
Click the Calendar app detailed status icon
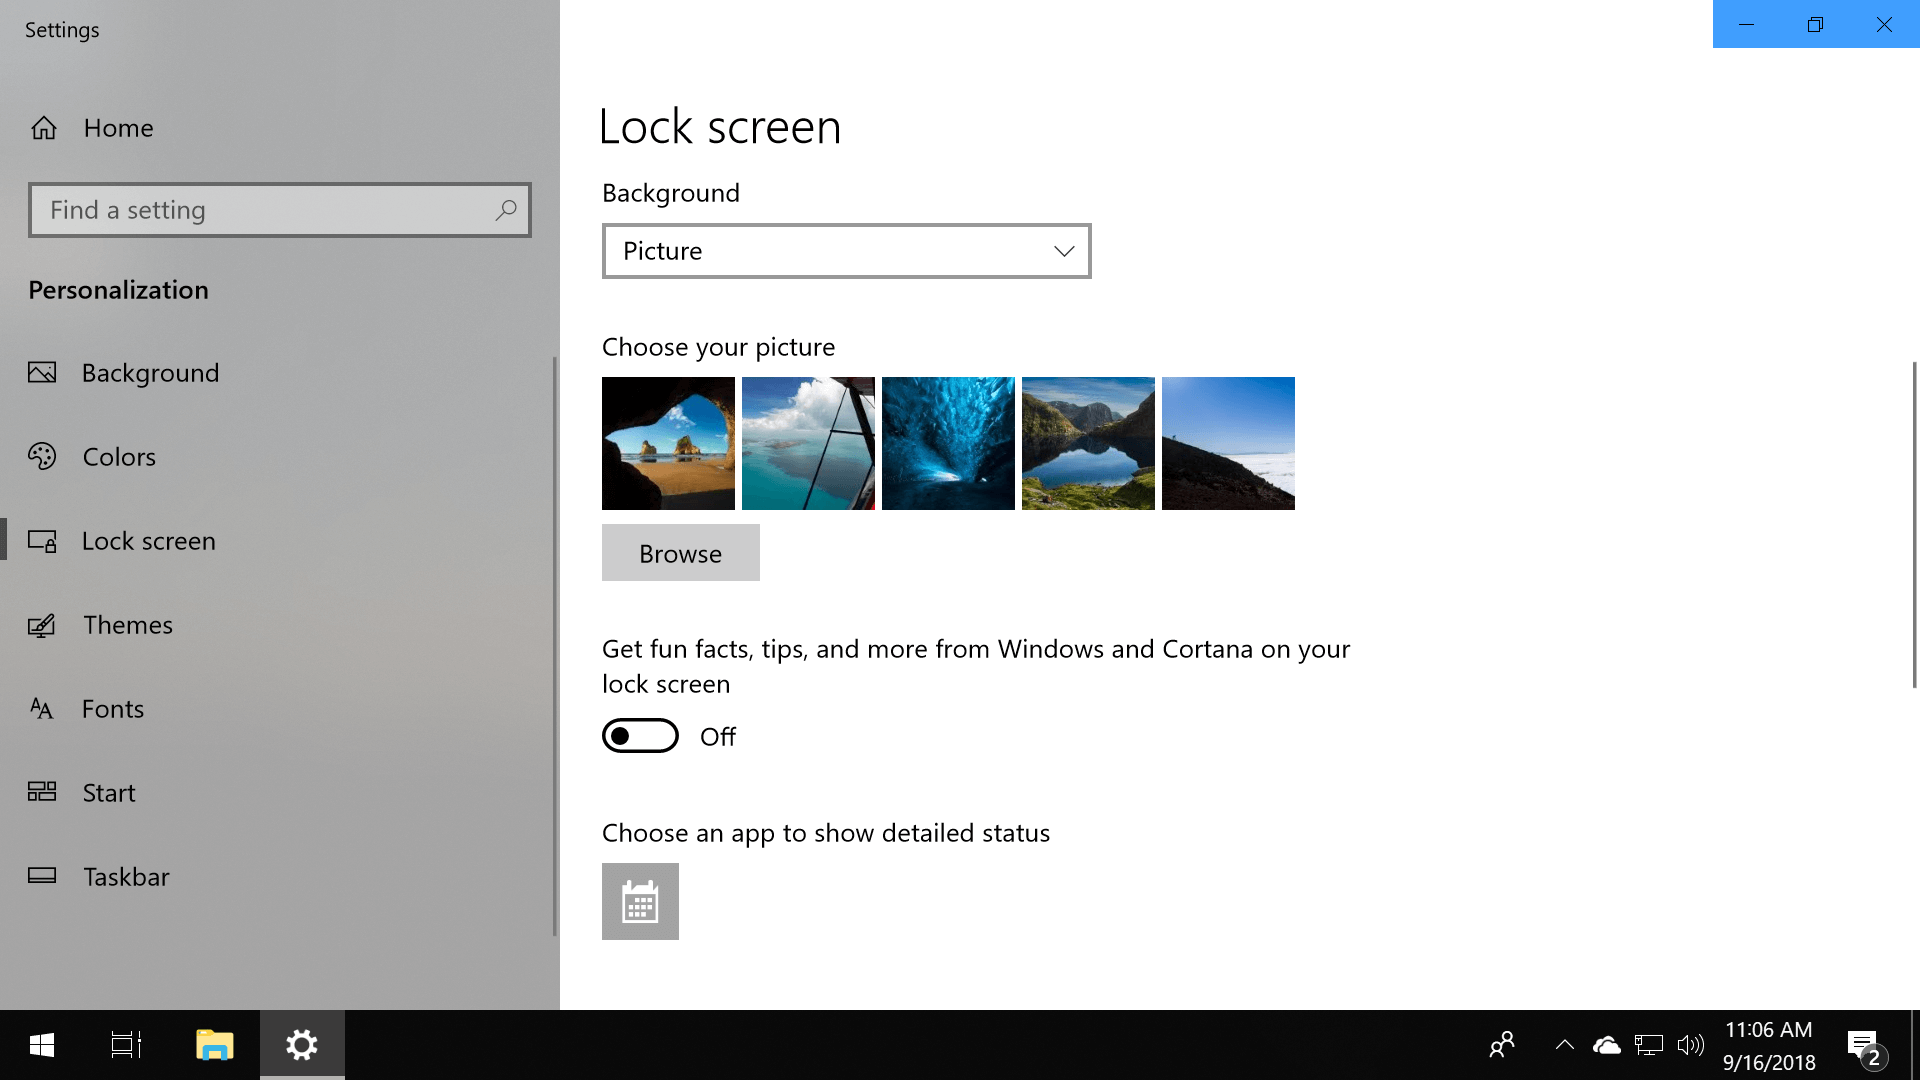pos(640,901)
